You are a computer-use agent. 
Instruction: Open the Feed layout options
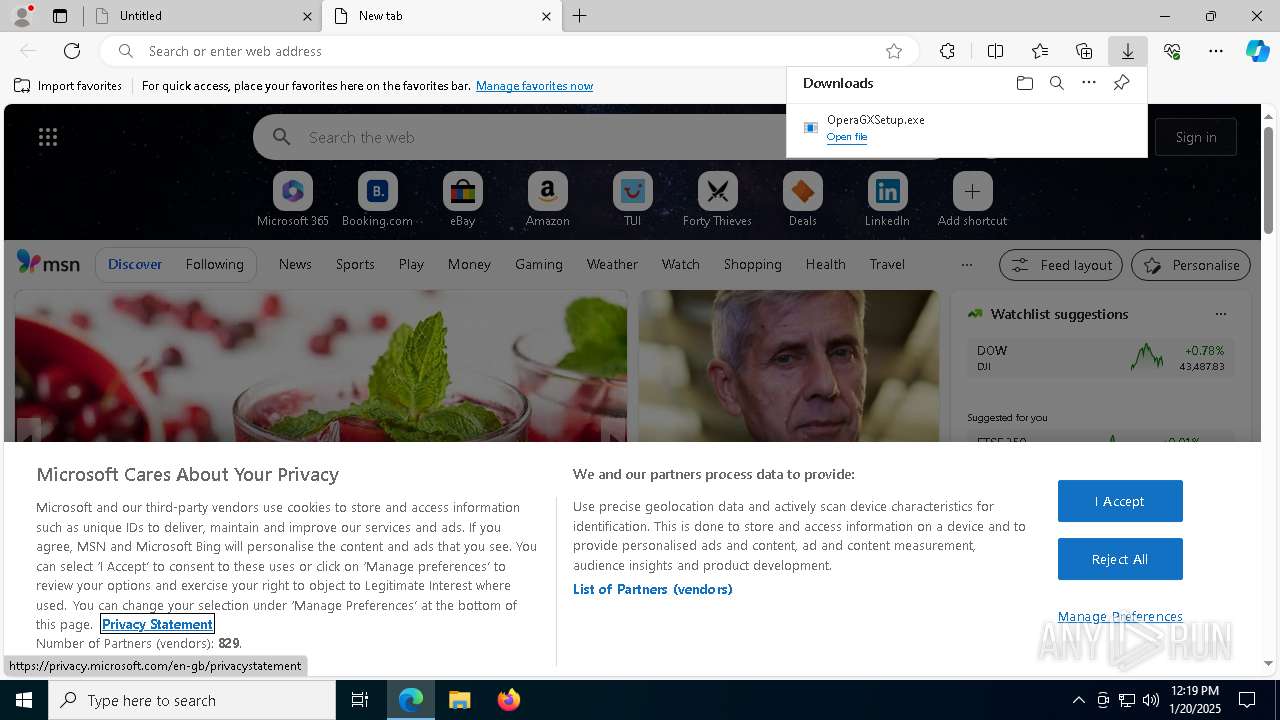[x=1062, y=265]
